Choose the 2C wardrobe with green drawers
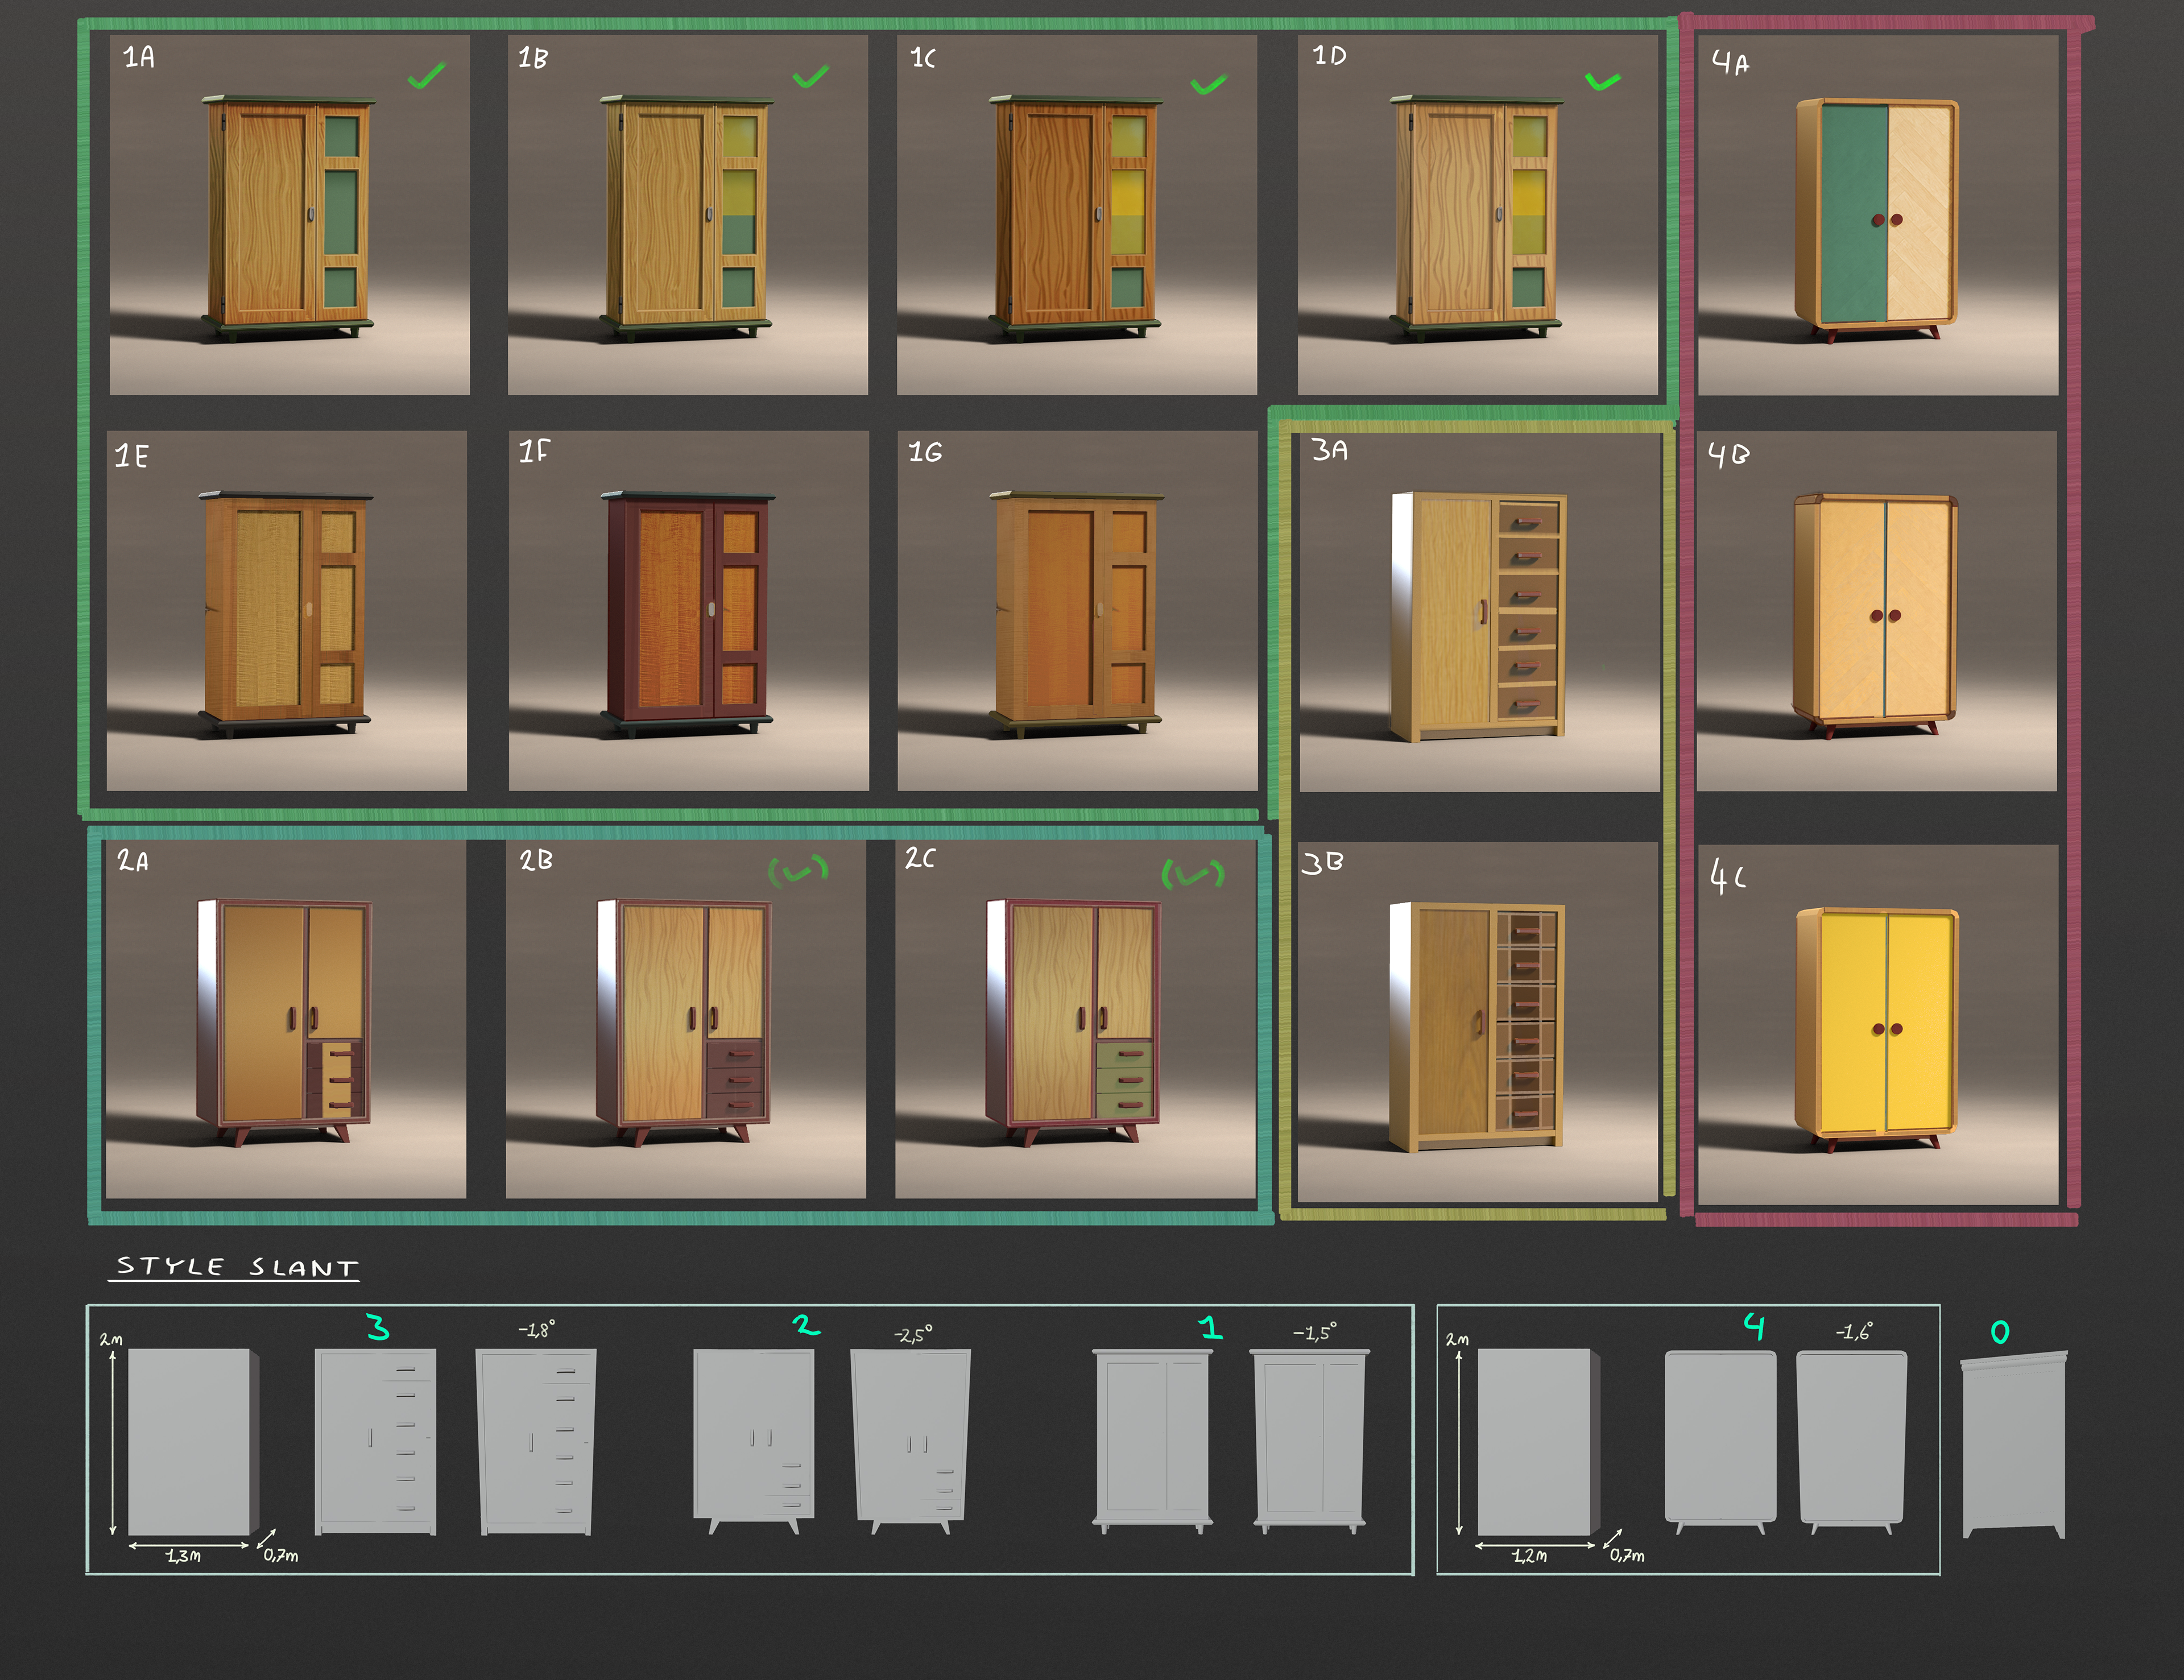Viewport: 2184px width, 1680px height. pos(1075,1019)
